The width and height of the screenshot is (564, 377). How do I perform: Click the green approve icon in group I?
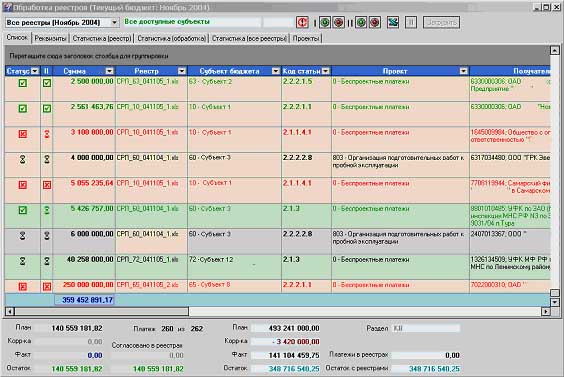tap(325, 22)
